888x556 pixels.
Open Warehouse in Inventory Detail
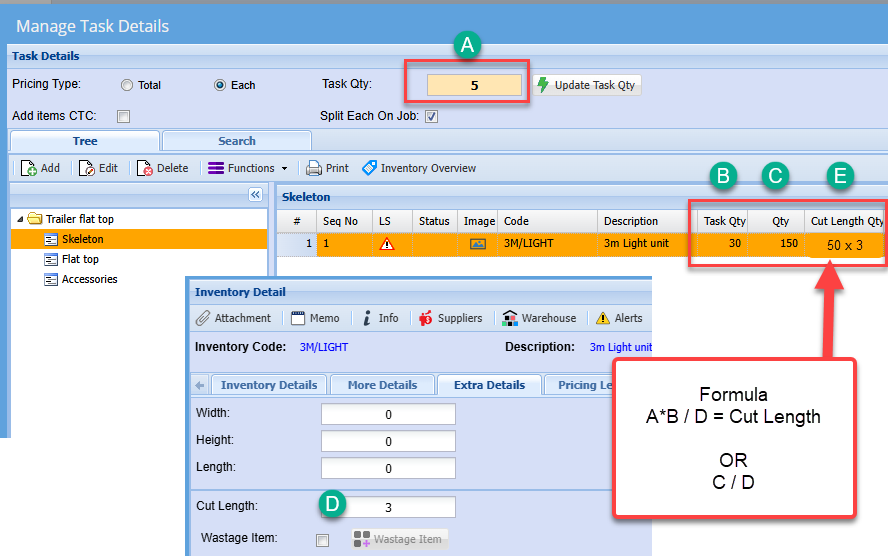pos(539,318)
